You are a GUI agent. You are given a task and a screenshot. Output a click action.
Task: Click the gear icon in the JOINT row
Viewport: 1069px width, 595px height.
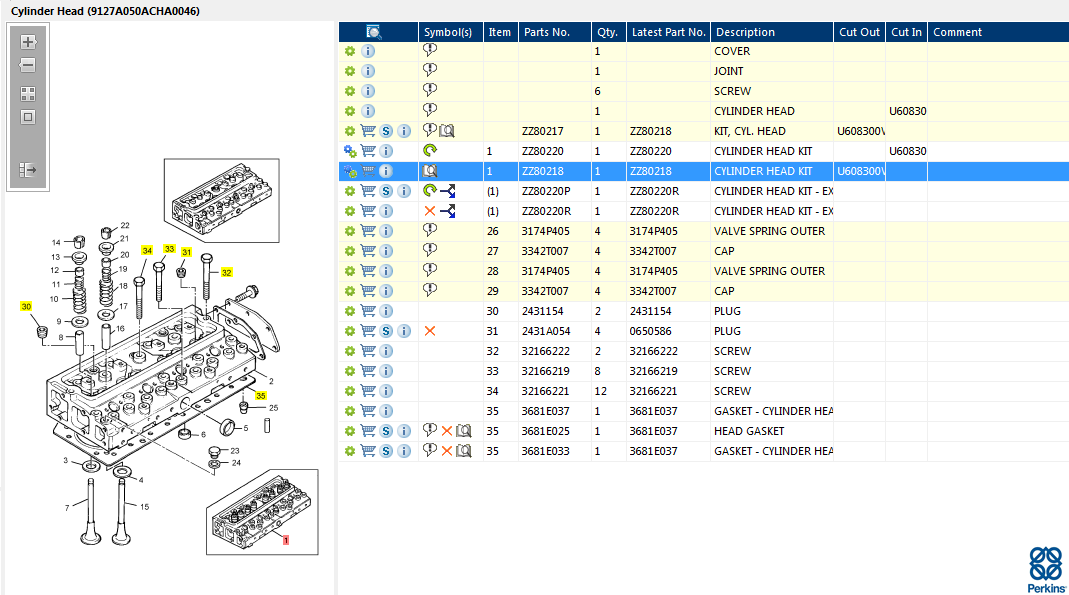[x=350, y=71]
